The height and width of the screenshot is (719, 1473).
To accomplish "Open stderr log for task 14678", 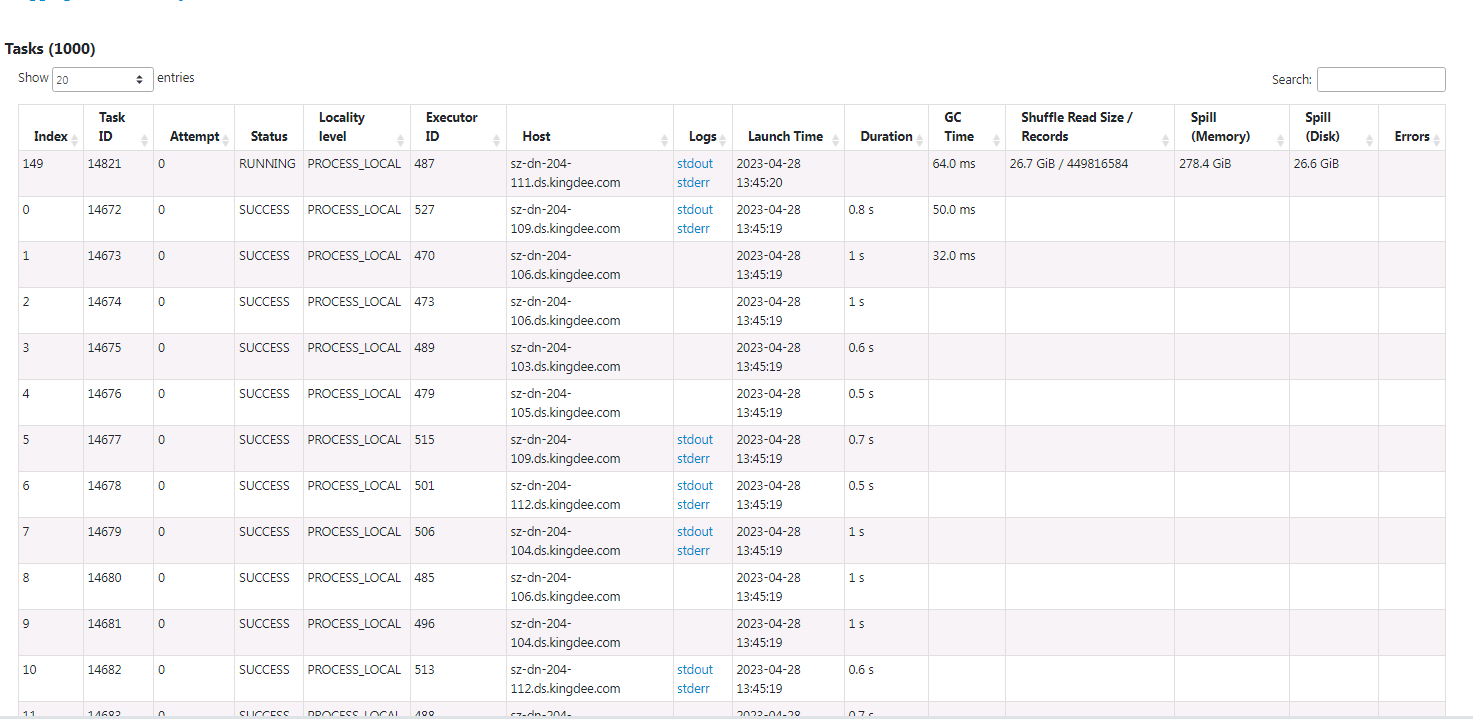I will click(x=693, y=505).
